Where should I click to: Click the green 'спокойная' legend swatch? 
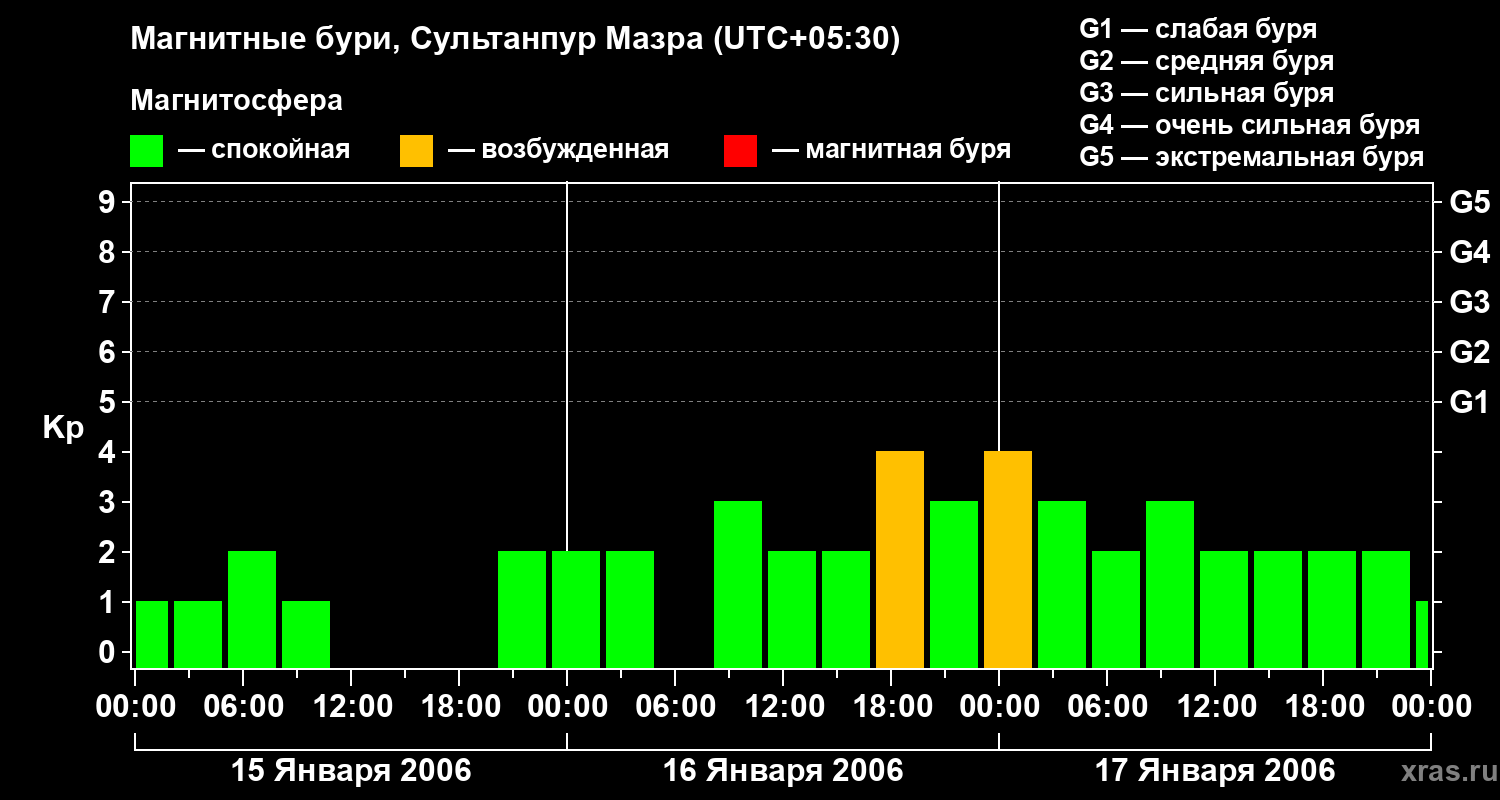[x=147, y=151]
